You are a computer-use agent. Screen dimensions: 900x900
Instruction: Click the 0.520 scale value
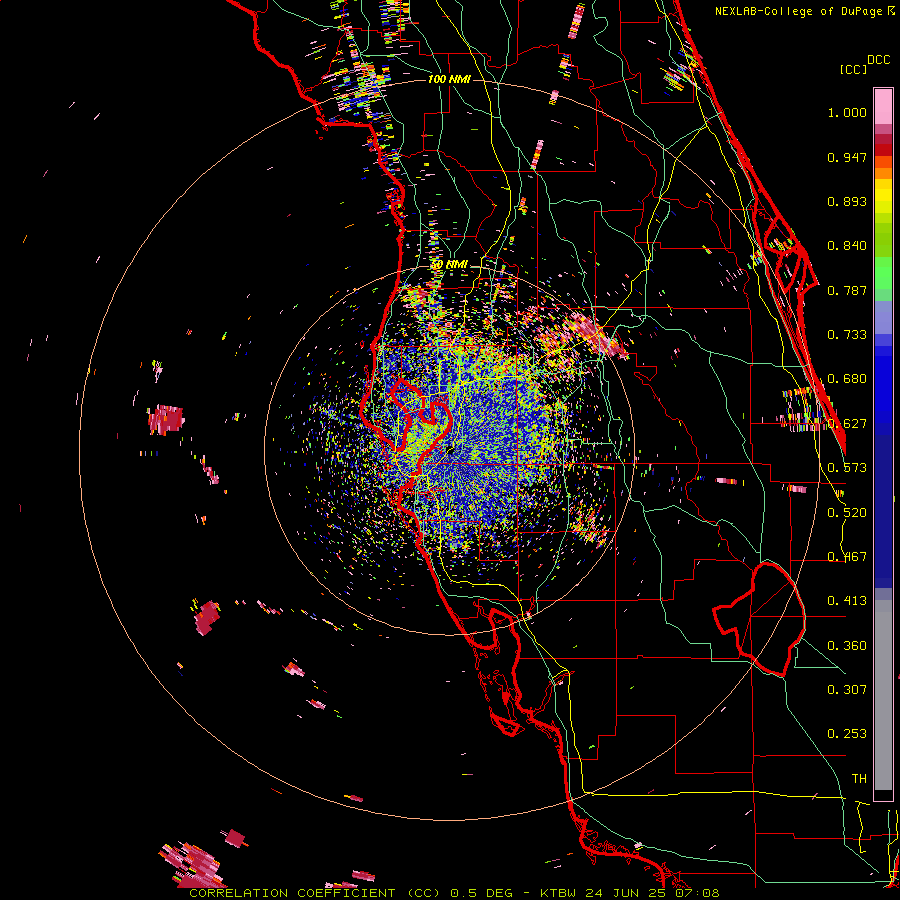[847, 513]
